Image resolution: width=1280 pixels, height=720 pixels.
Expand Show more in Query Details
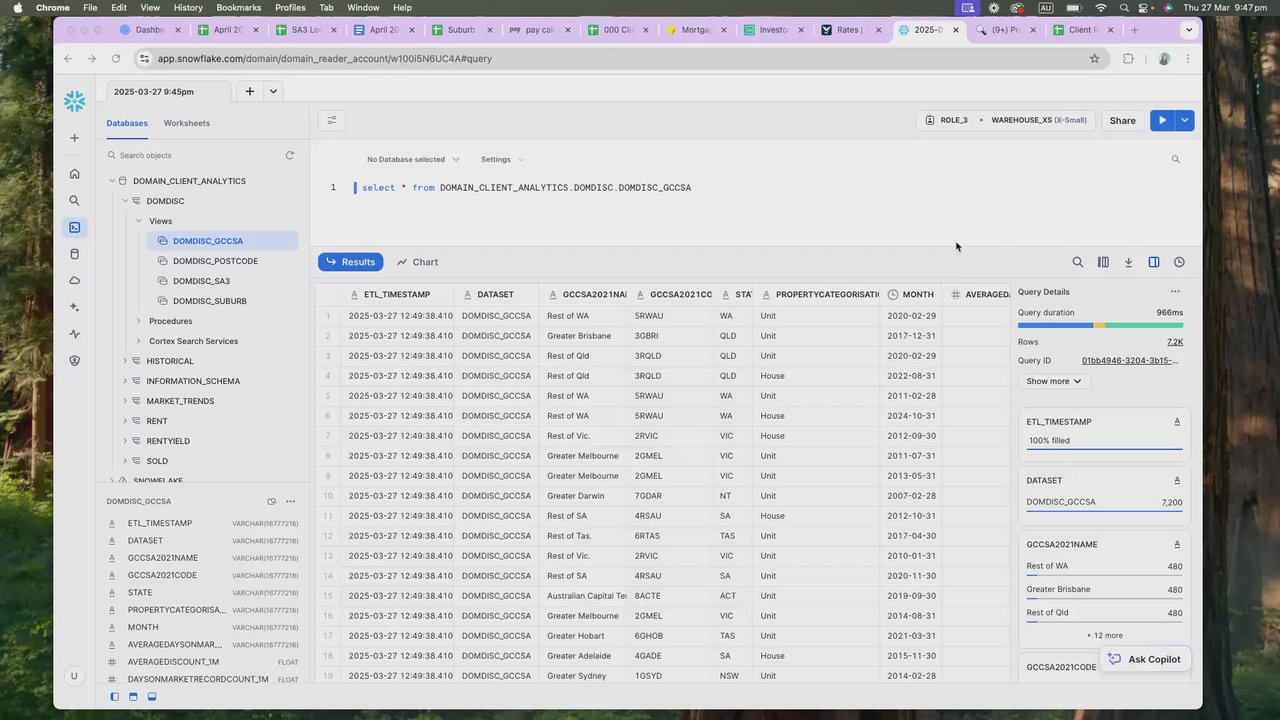pyautogui.click(x=1053, y=381)
